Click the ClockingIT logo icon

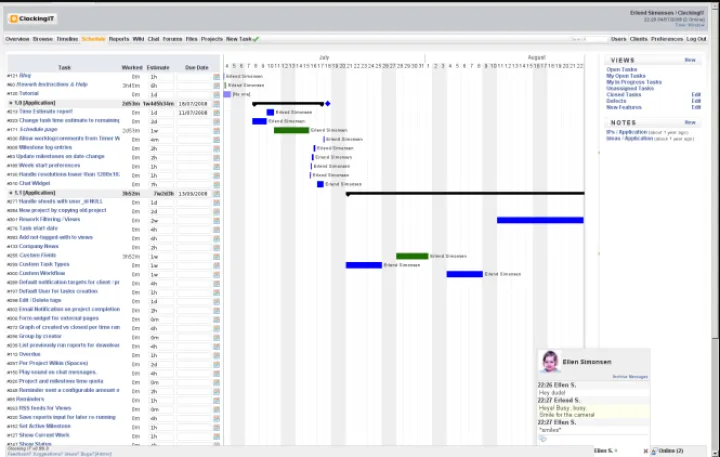pyautogui.click(x=13, y=18)
